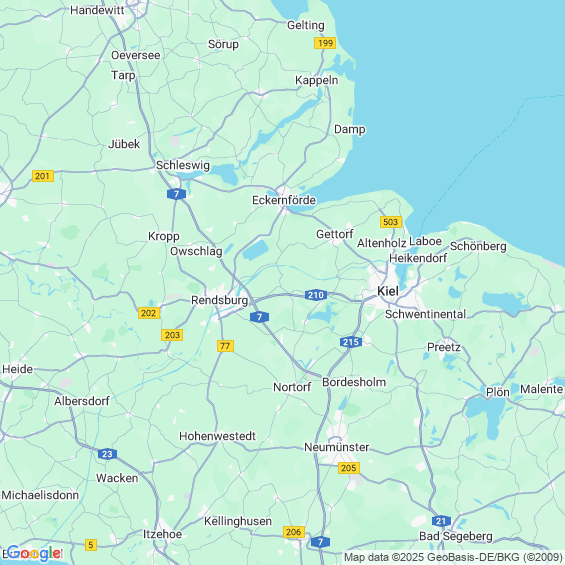
Task: Click the yellow 77 road marker
Action: [226, 346]
